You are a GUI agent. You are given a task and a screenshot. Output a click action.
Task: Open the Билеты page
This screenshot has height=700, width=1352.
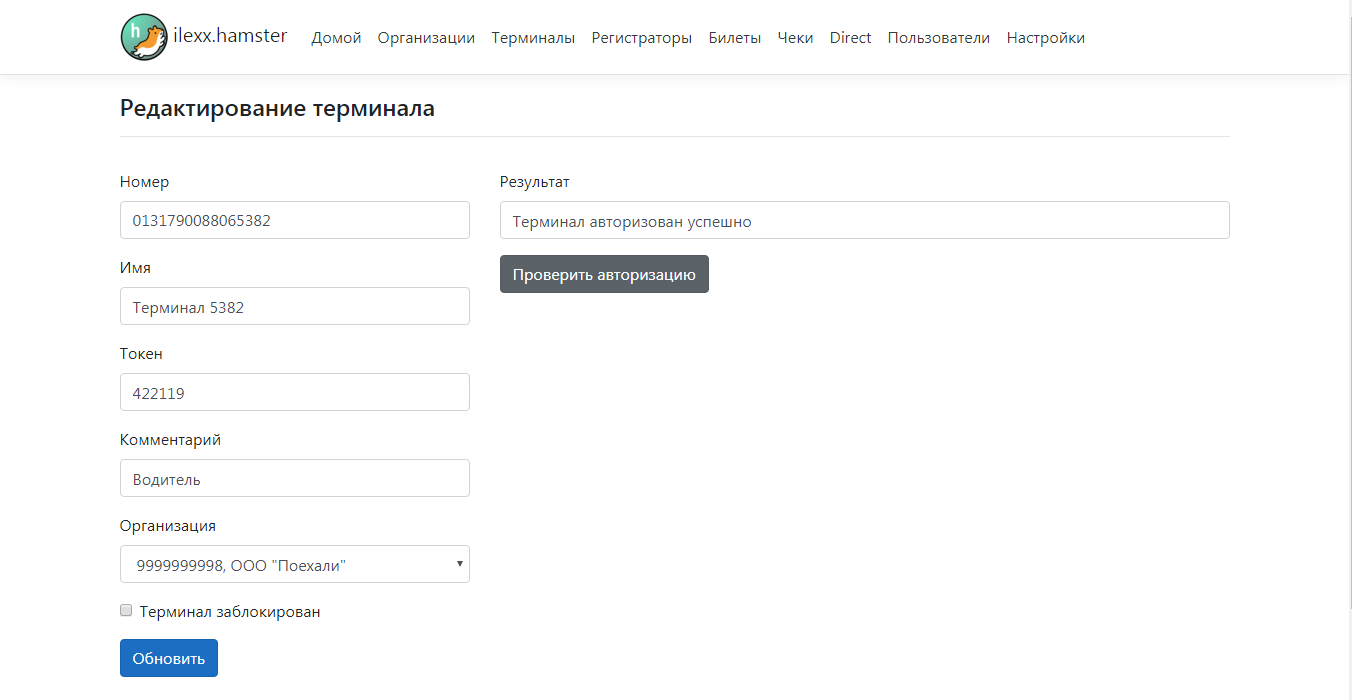(x=734, y=38)
